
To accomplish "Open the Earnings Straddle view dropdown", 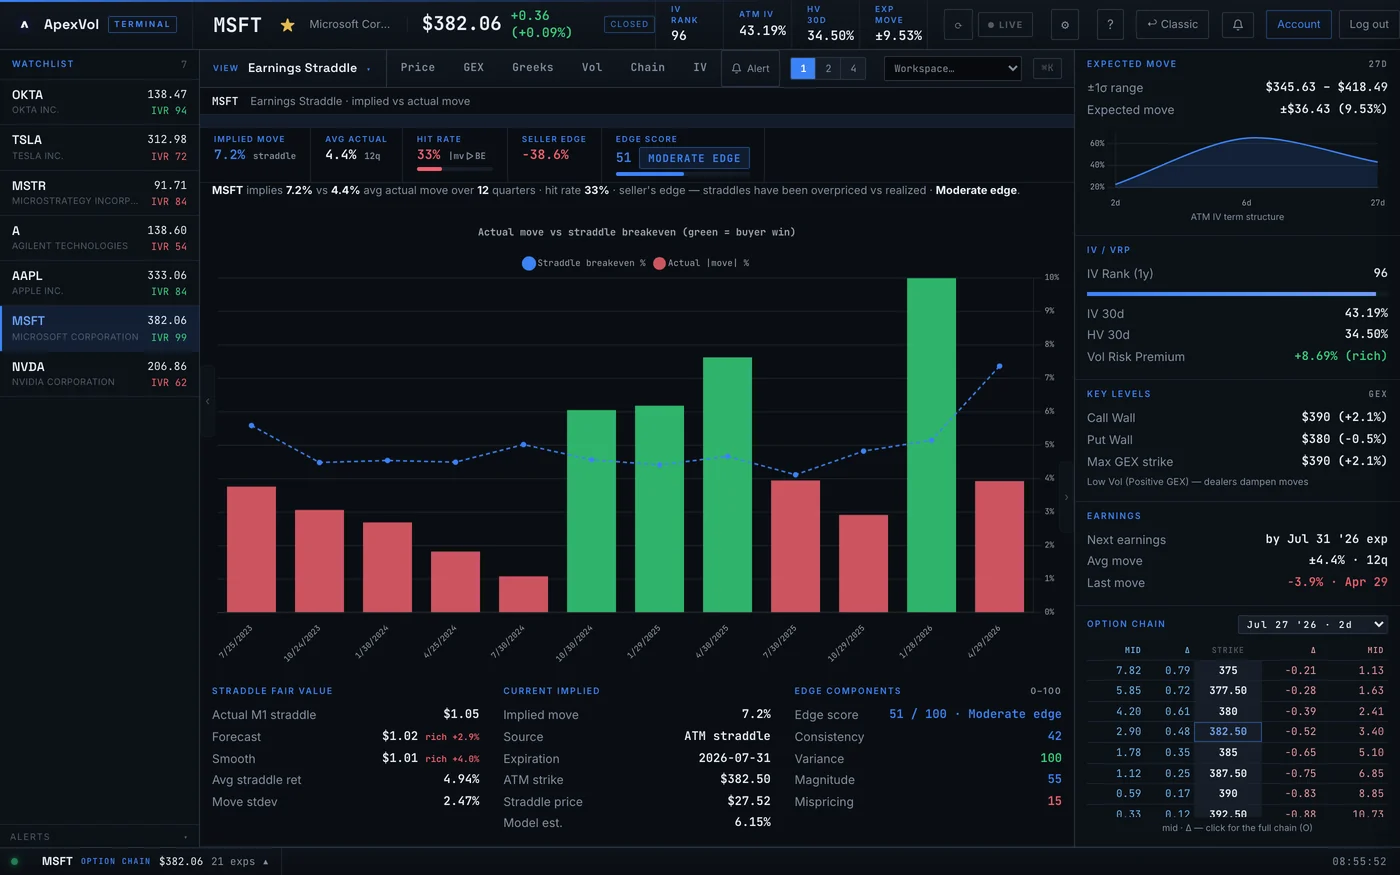I will click(x=309, y=68).
